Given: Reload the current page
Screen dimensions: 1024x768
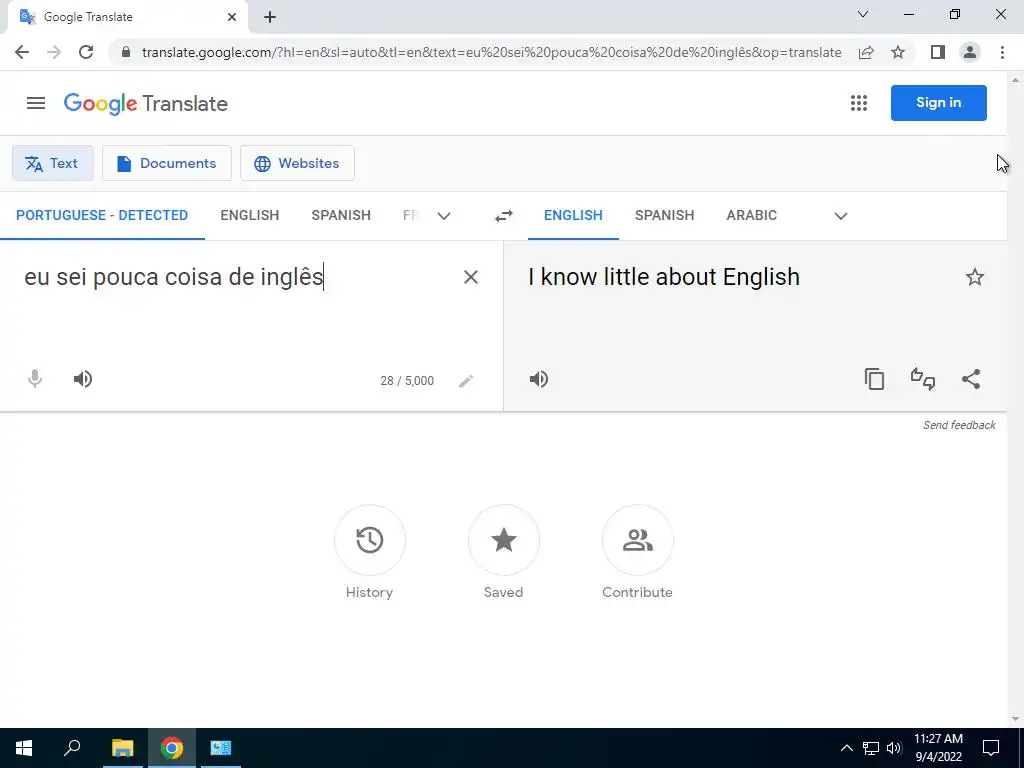Looking at the screenshot, I should [x=86, y=52].
